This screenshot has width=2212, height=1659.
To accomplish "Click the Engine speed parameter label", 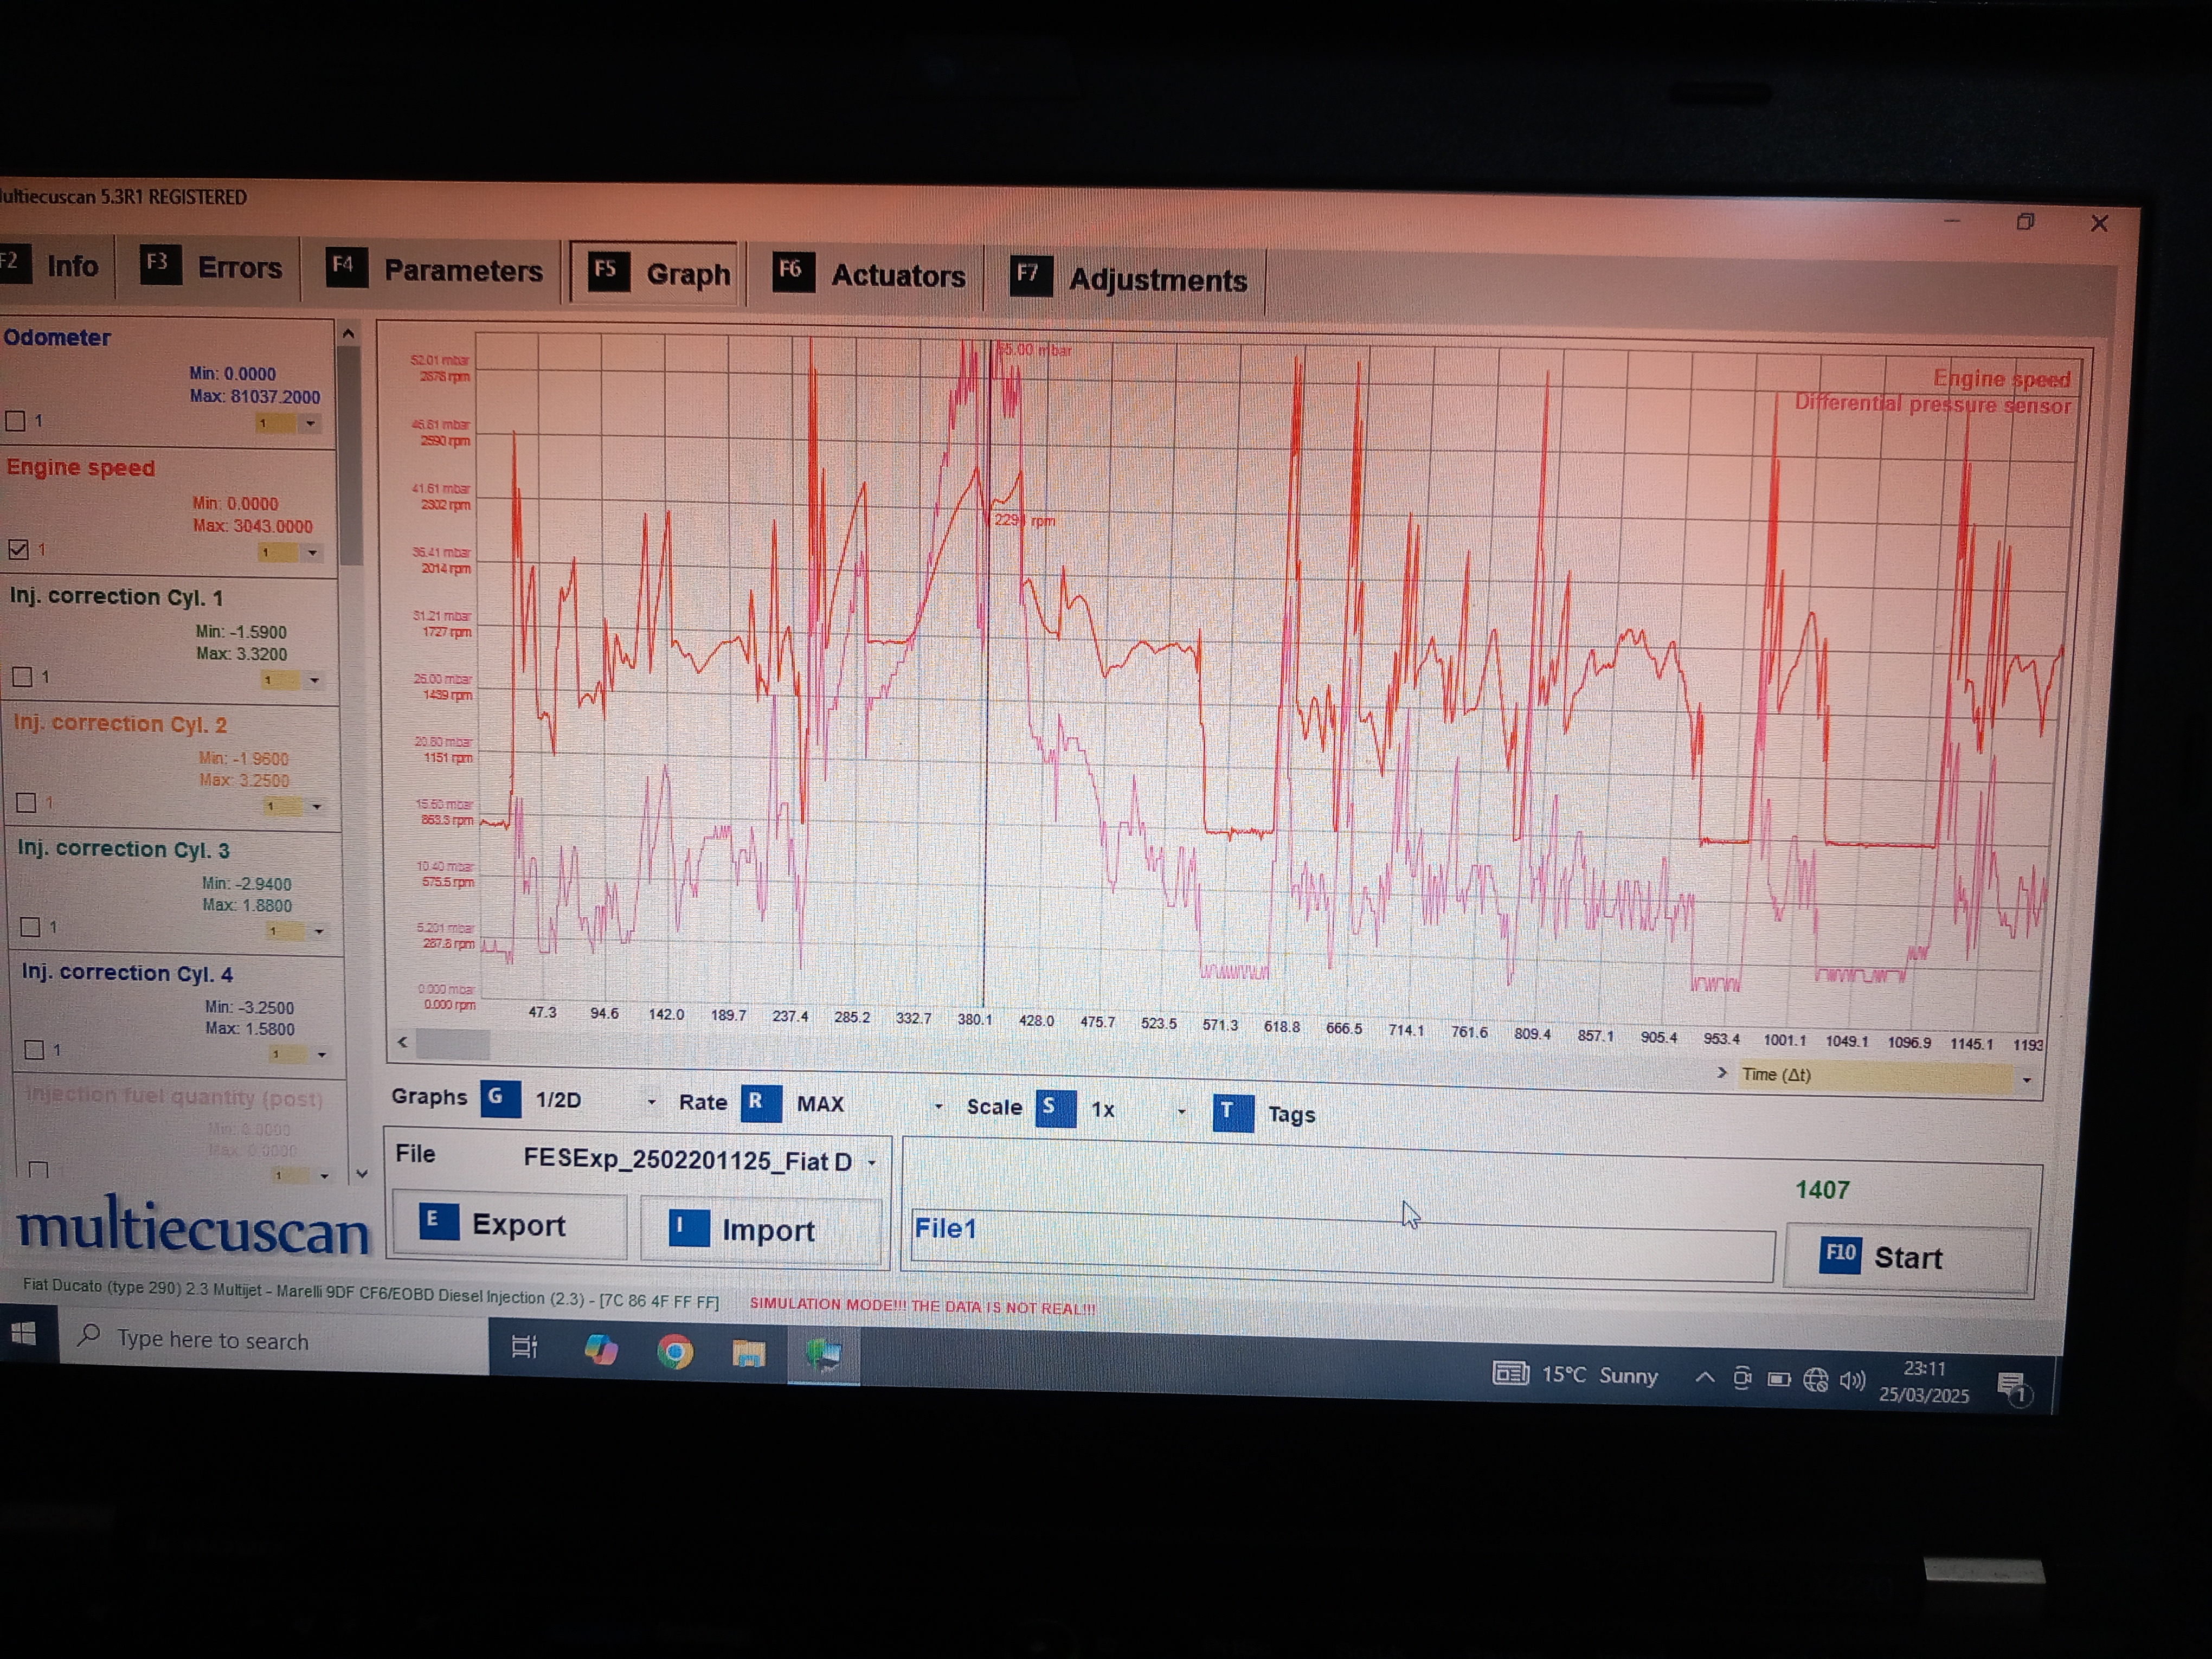I will click(81, 467).
